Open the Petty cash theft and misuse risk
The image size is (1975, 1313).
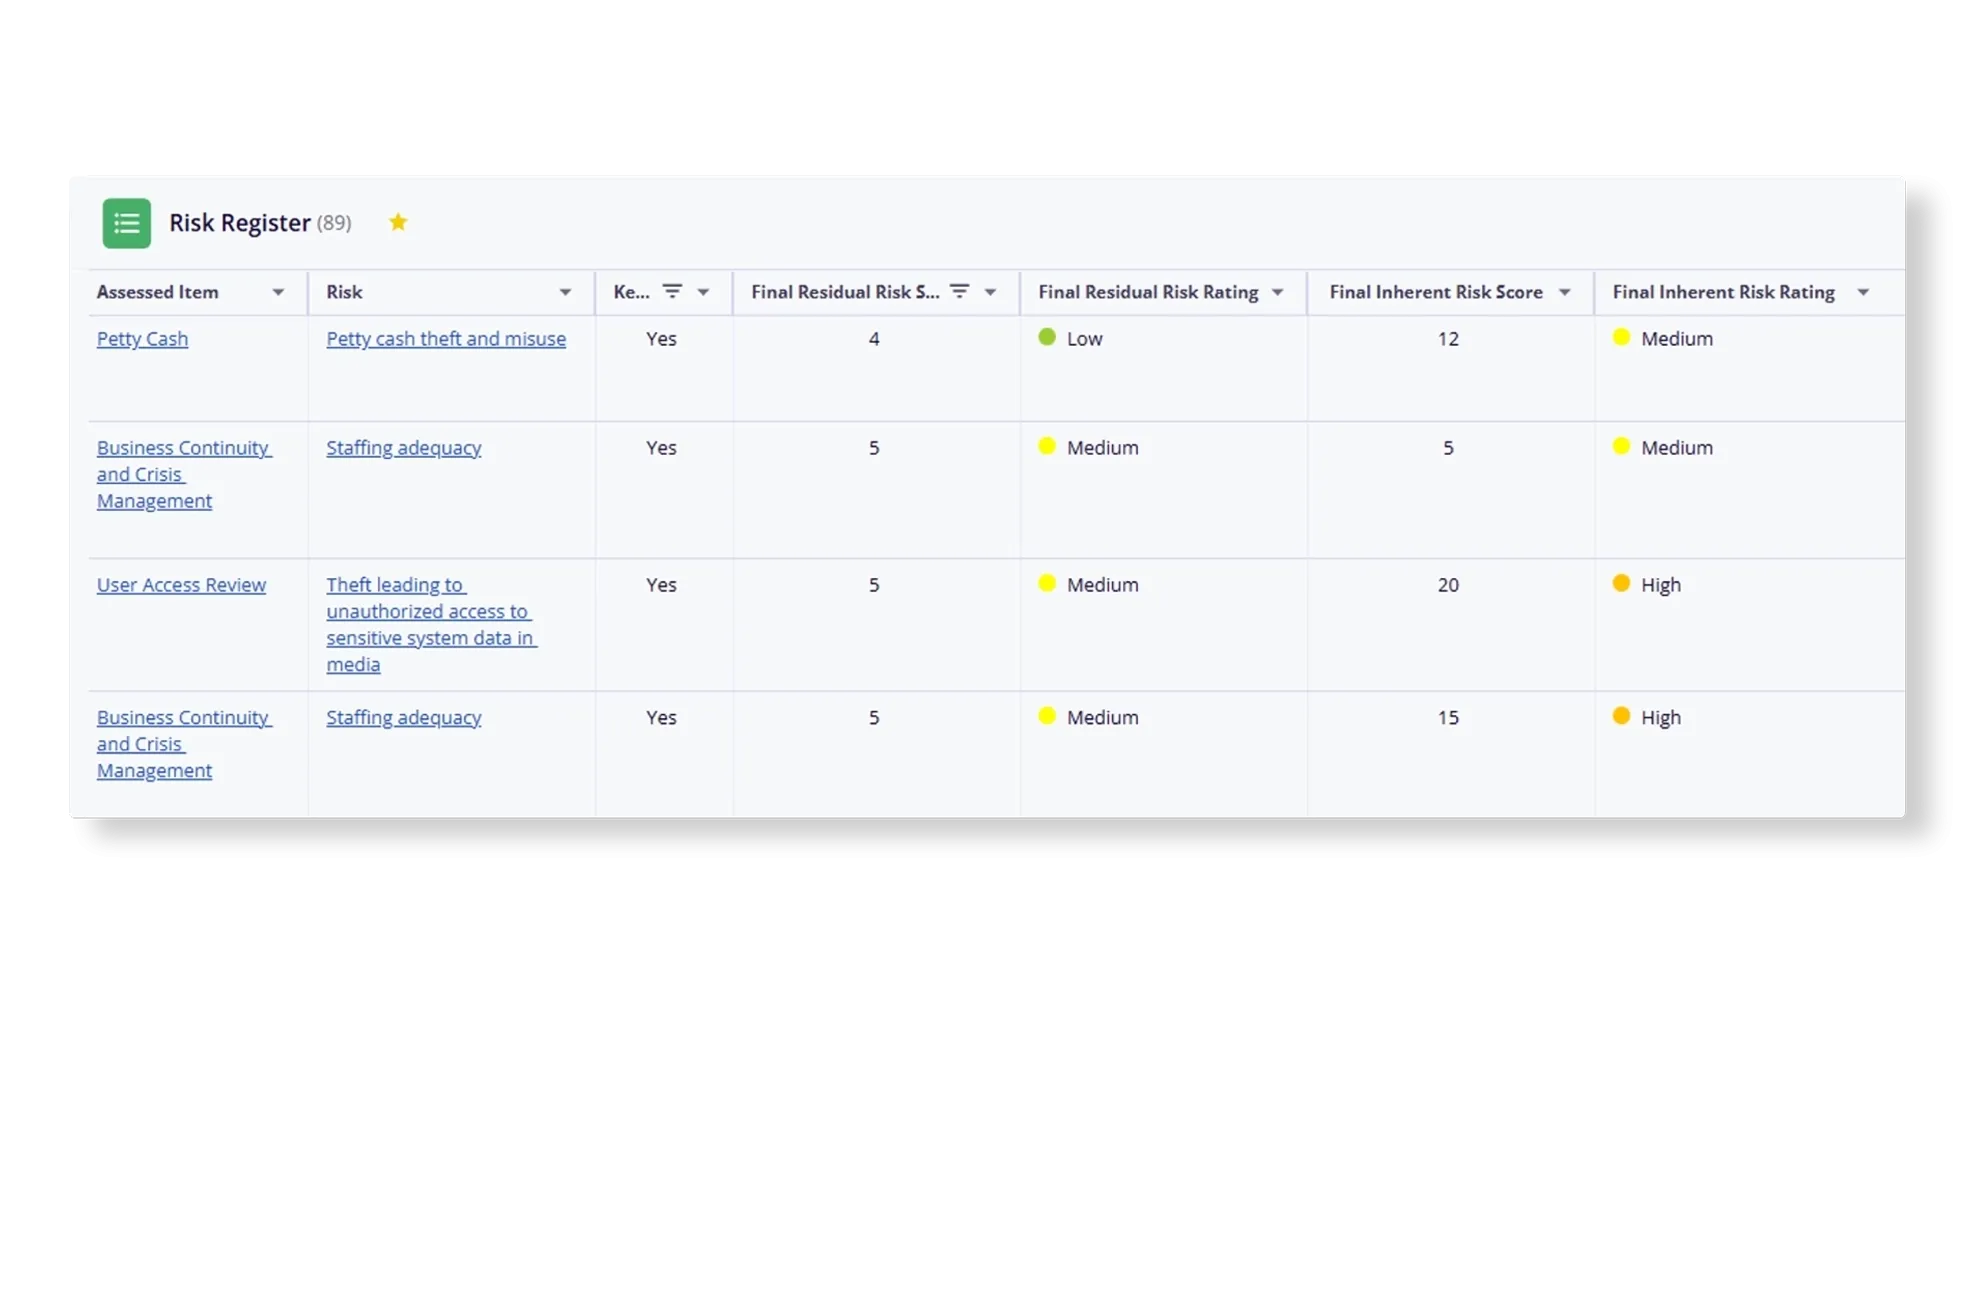pyautogui.click(x=446, y=339)
